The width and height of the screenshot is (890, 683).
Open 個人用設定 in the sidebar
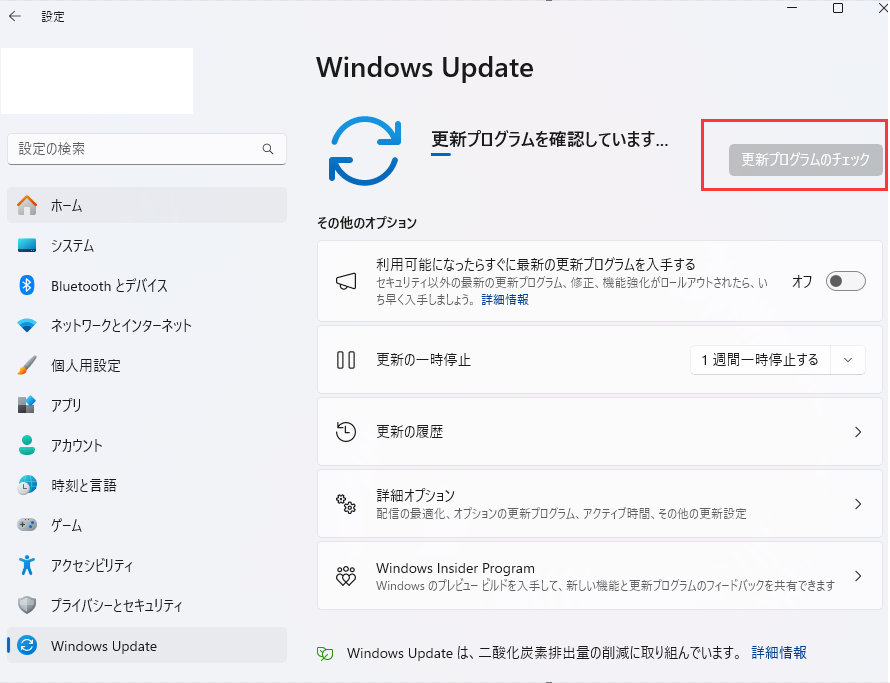coord(147,365)
